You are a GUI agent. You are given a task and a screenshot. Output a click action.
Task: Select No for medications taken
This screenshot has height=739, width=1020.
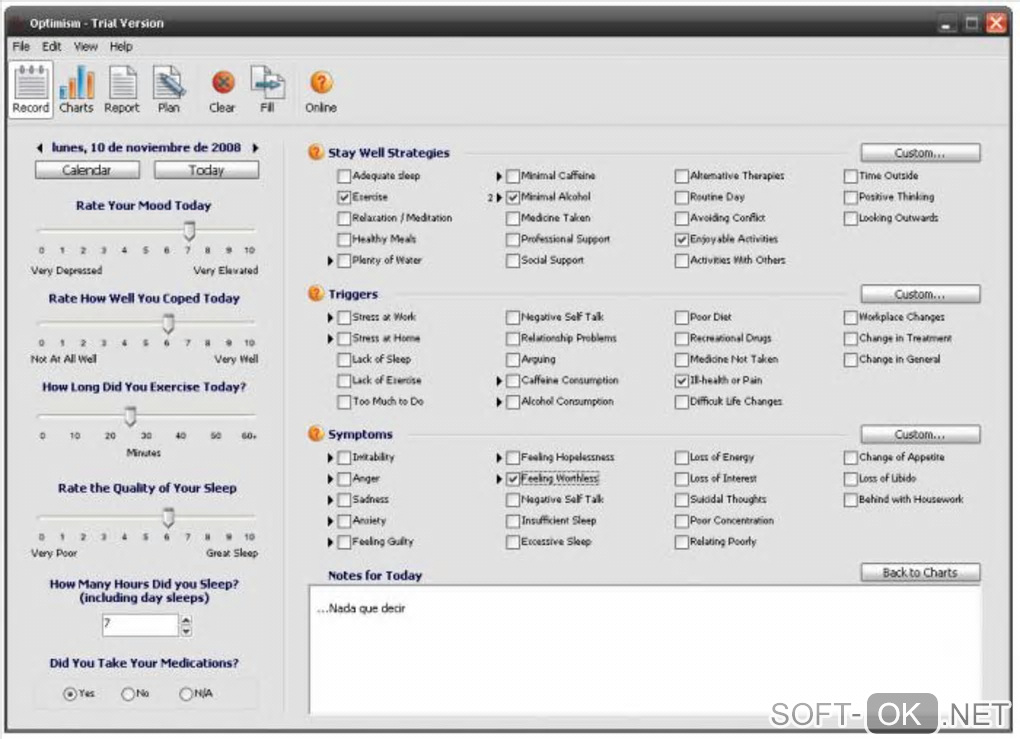click(128, 694)
